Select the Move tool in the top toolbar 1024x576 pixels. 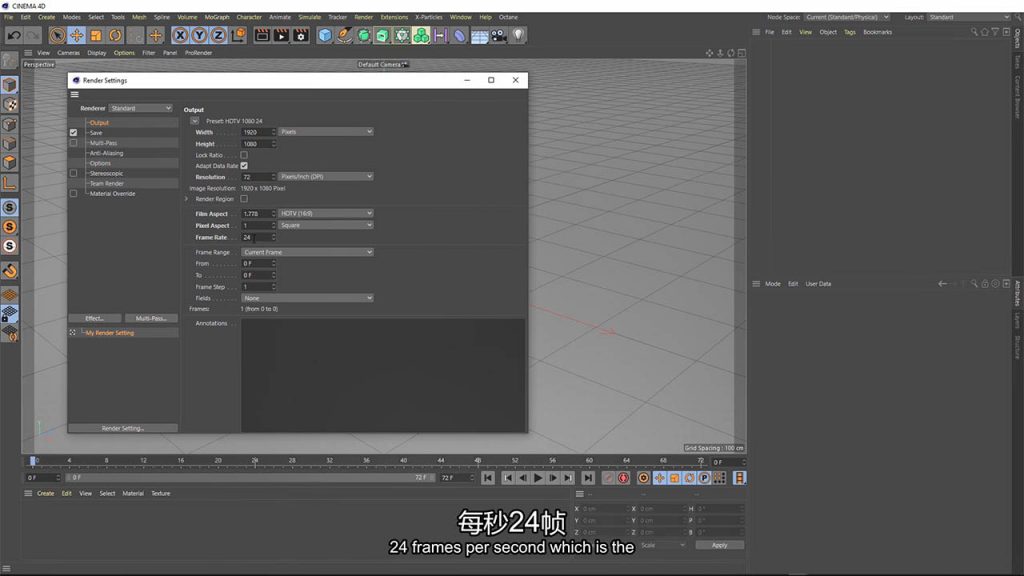click(x=76, y=36)
